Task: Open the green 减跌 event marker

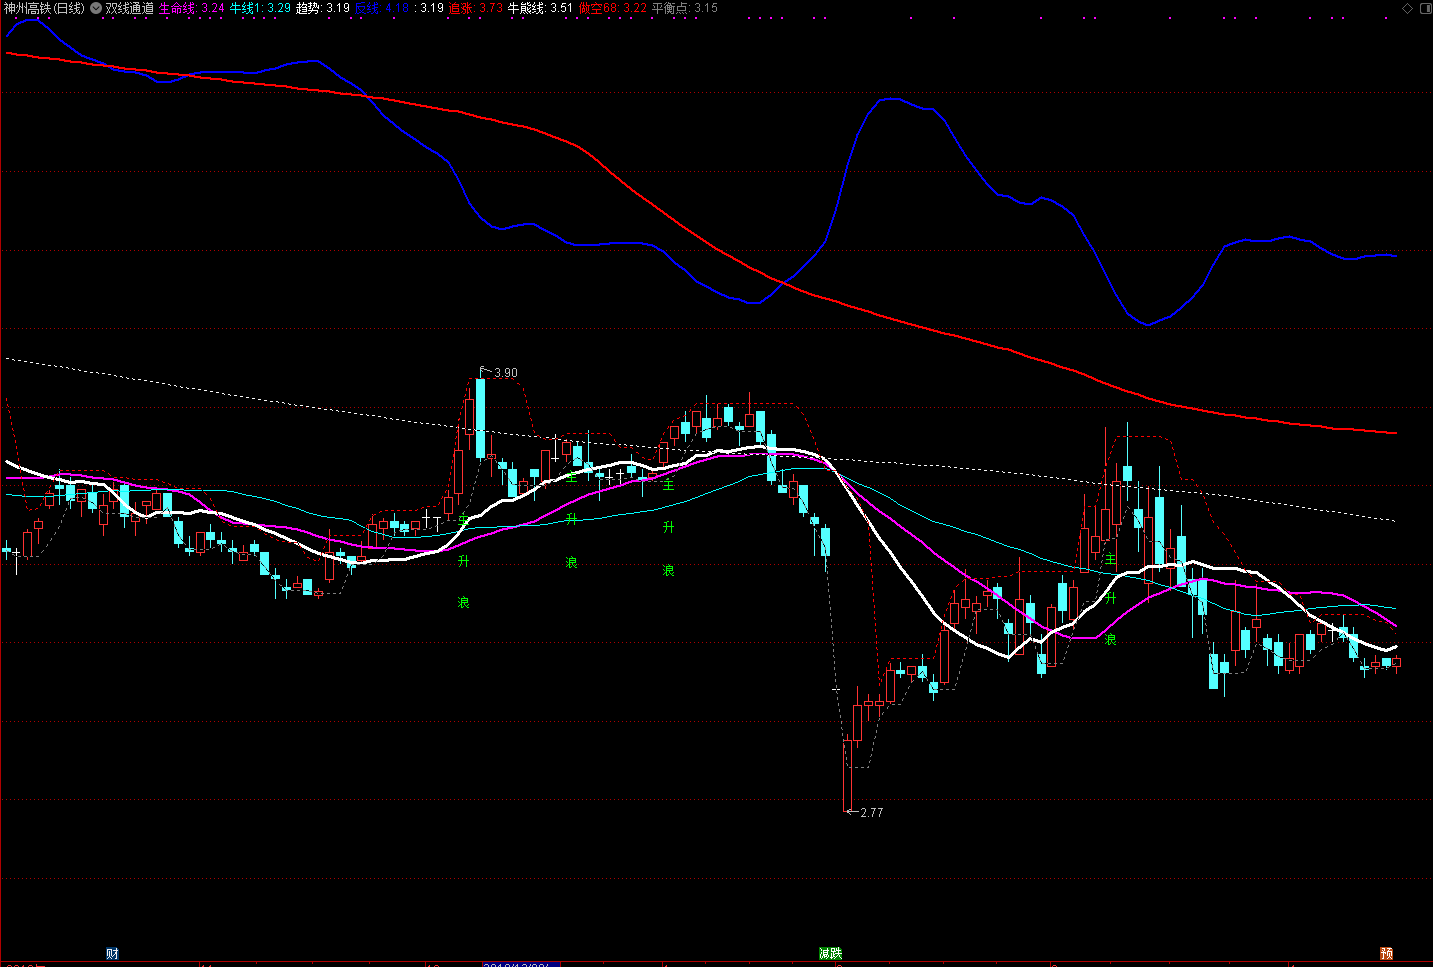Action: (x=831, y=954)
